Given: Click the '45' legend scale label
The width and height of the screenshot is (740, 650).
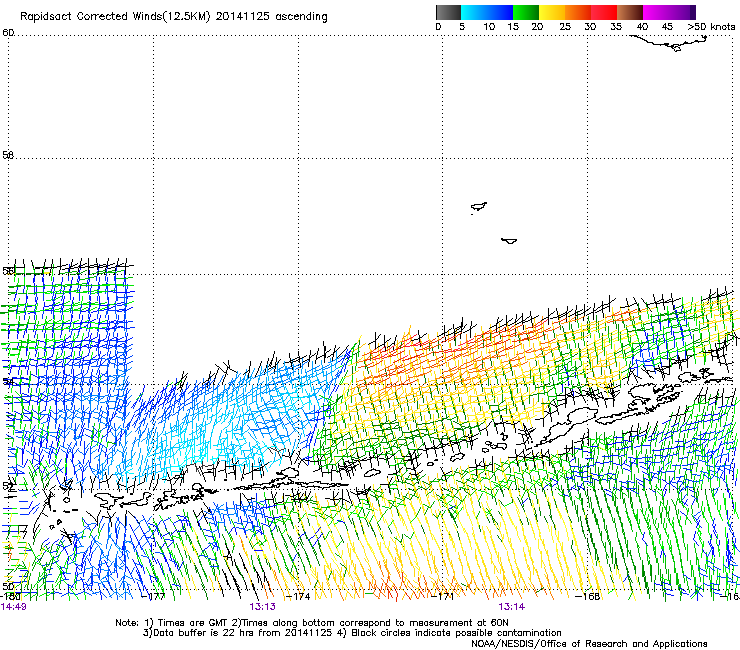Looking at the screenshot, I should [x=667, y=27].
